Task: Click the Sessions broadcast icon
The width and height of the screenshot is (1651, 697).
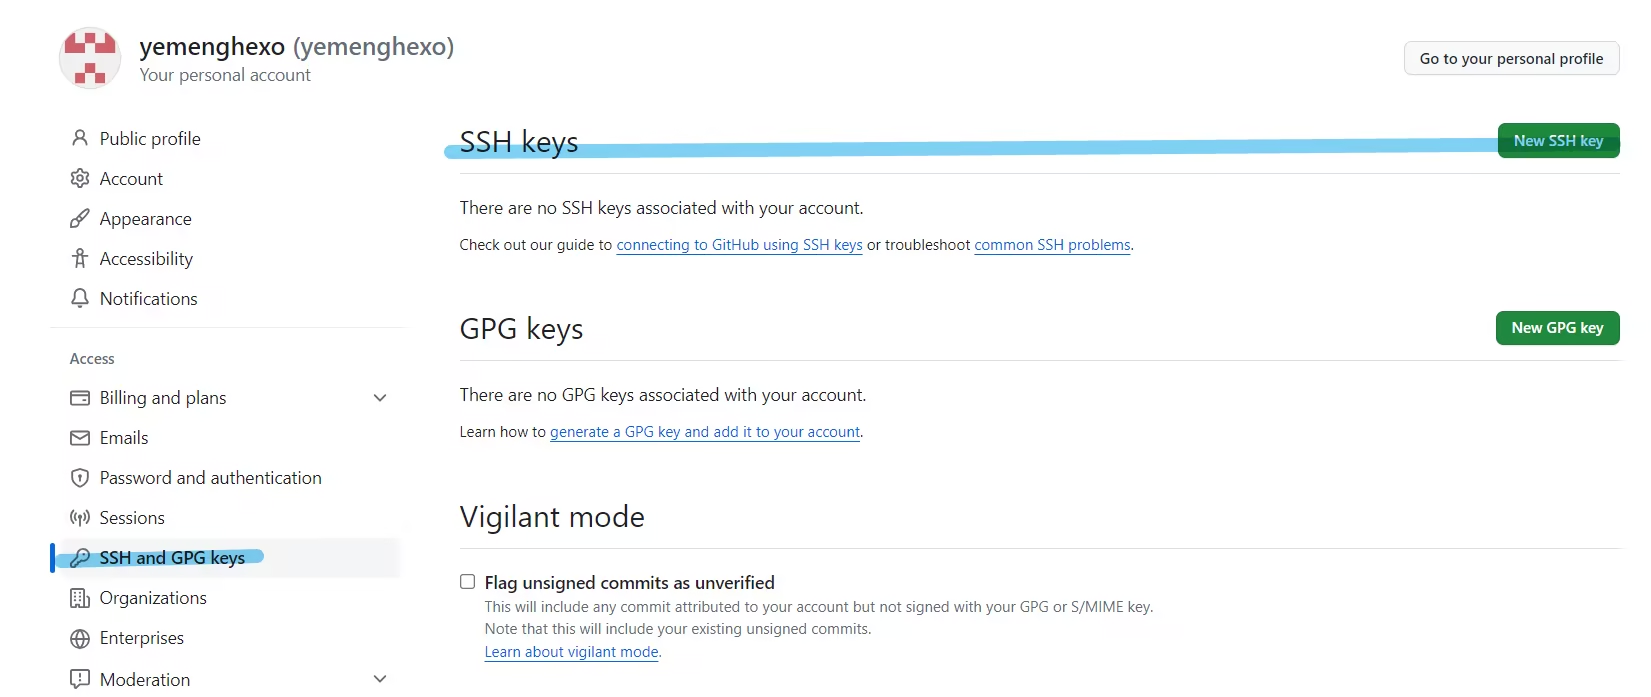Action: tap(80, 518)
